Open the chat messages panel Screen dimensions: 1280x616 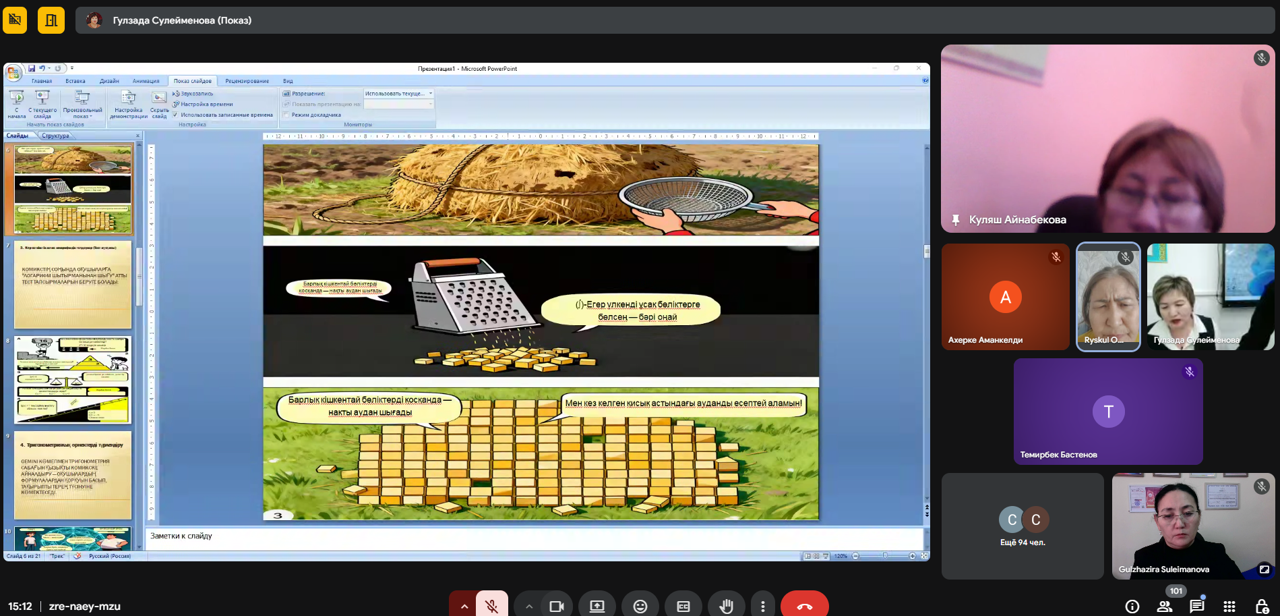click(x=1197, y=606)
